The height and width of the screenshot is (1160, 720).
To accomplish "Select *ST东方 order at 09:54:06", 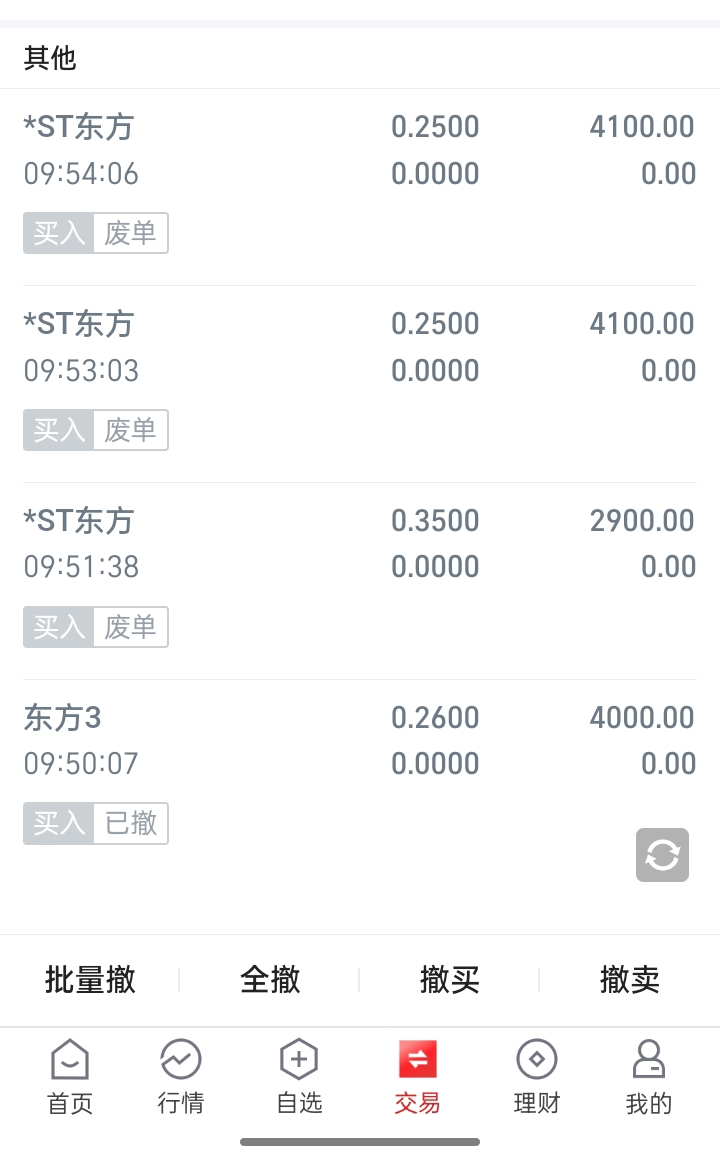I will click(360, 187).
